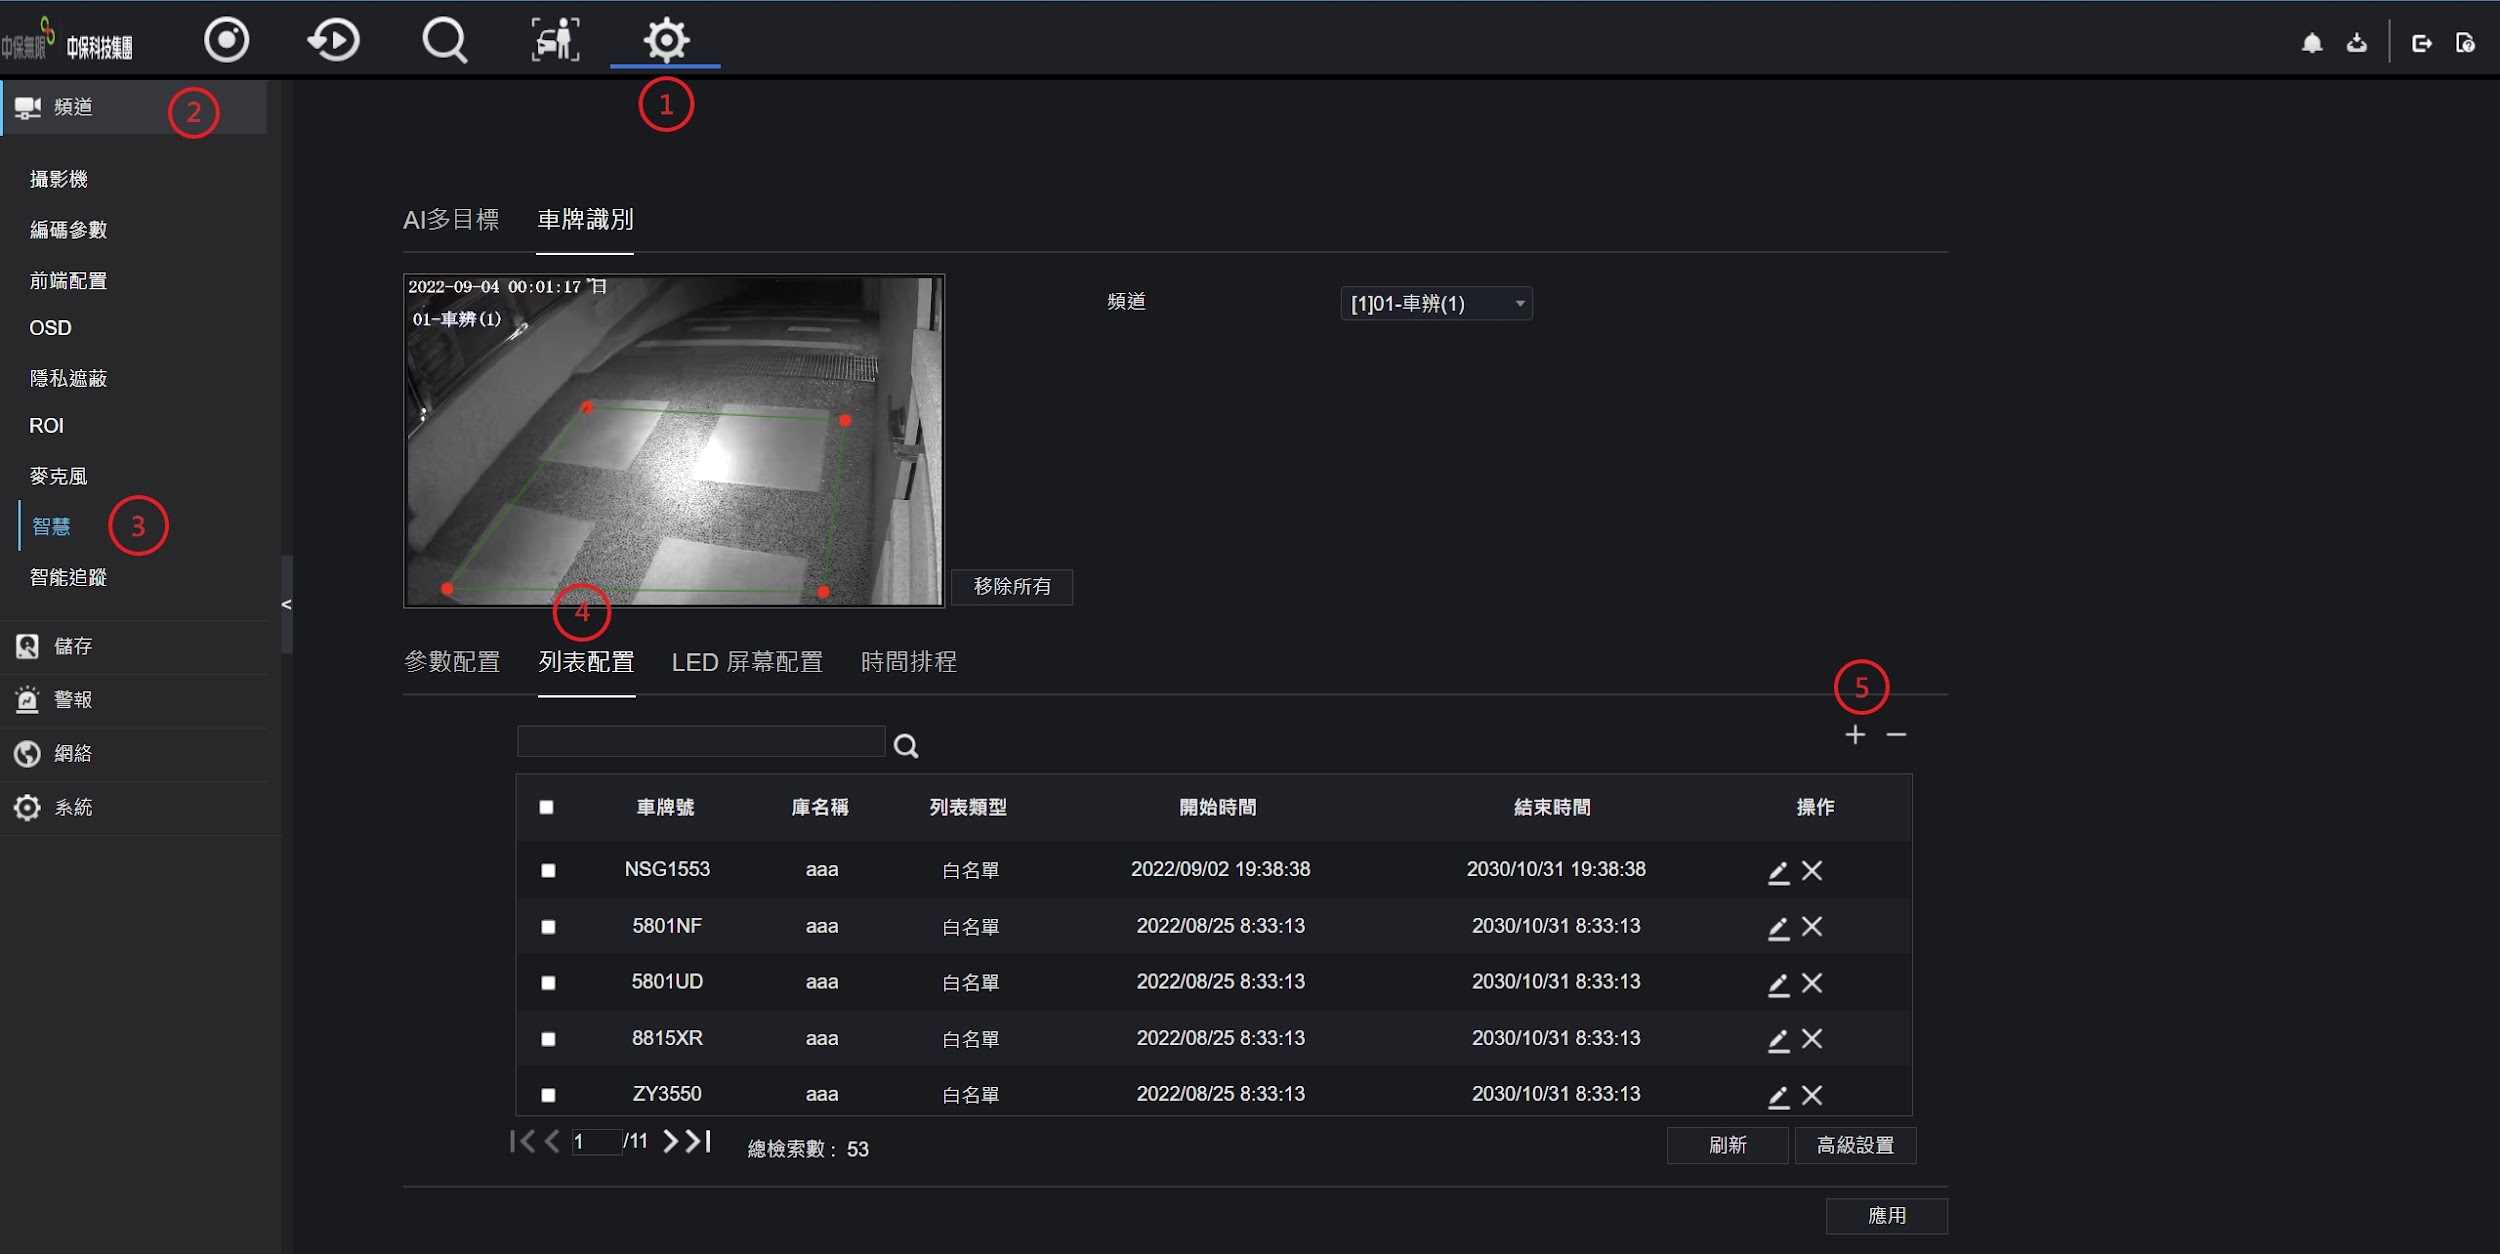2500x1254 pixels.
Task: Switch to the 參數配置 tab
Action: click(452, 662)
